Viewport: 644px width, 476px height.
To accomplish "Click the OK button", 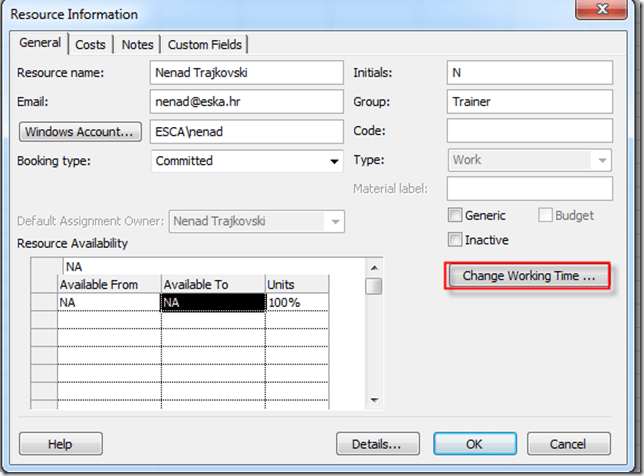I will (x=474, y=444).
